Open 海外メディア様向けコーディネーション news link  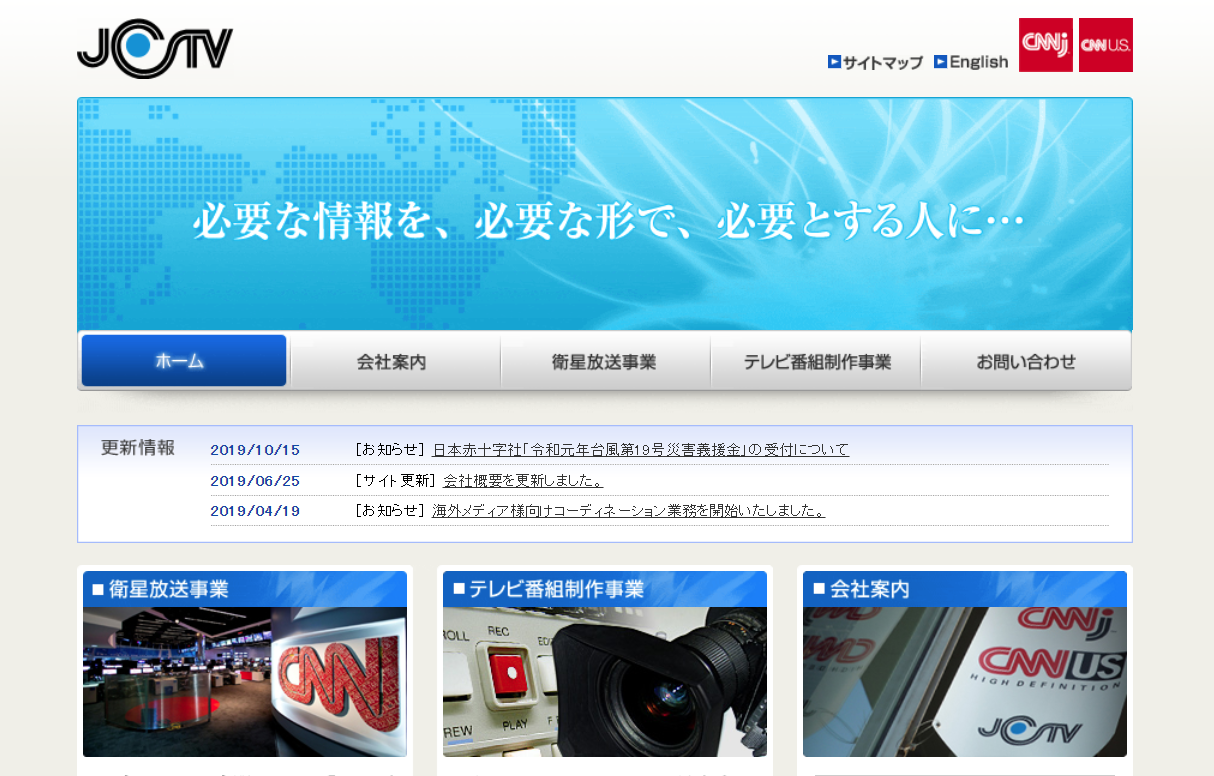coord(628,511)
